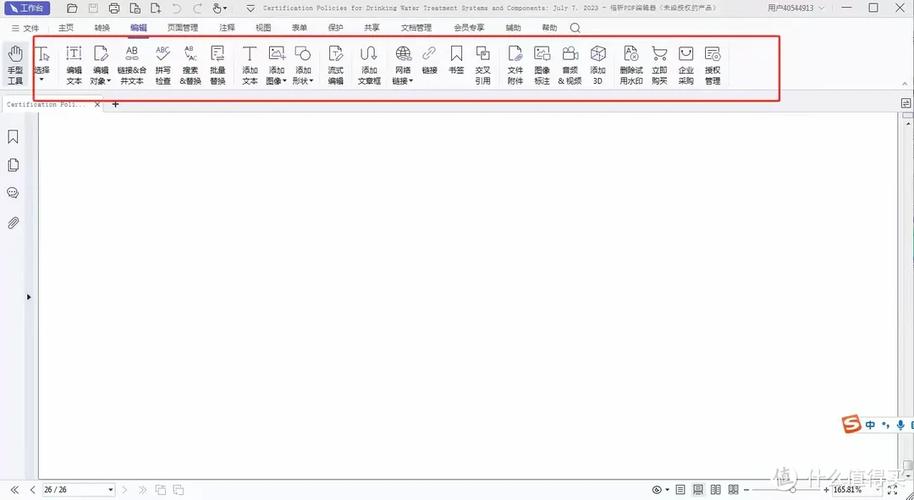Screen dimensions: 914x500
Task: Click Image Annotation (图像标注) tool
Action: pyautogui.click(x=542, y=65)
